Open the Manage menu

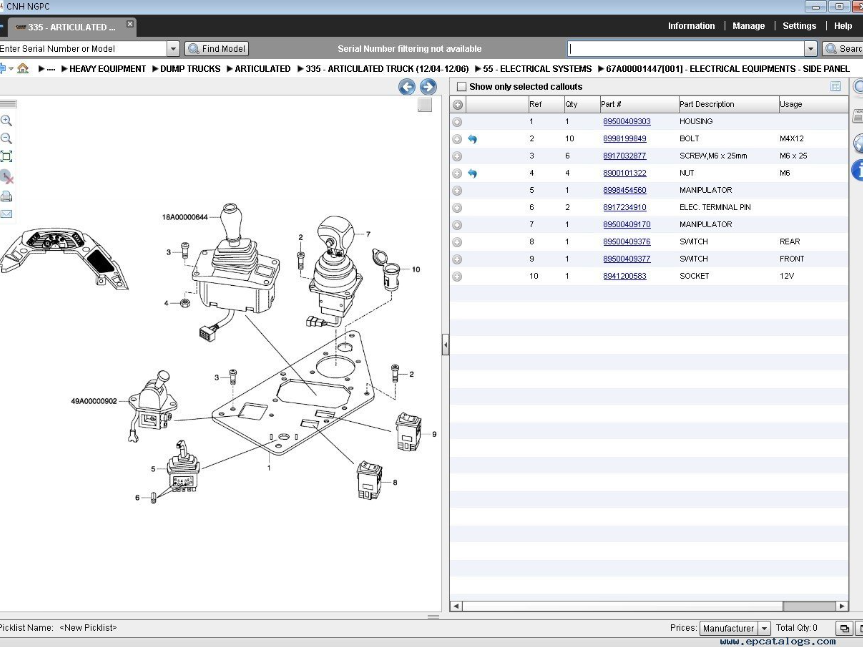[748, 26]
